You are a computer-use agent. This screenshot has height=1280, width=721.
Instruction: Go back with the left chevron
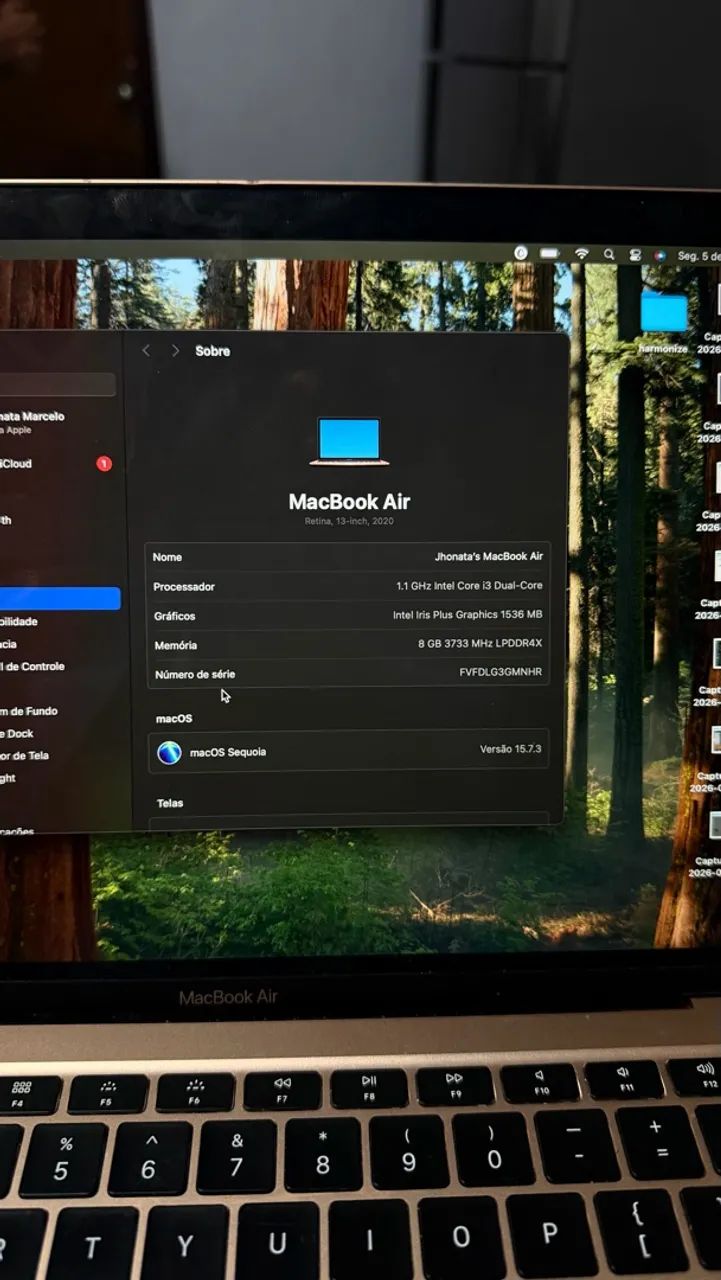click(x=146, y=350)
